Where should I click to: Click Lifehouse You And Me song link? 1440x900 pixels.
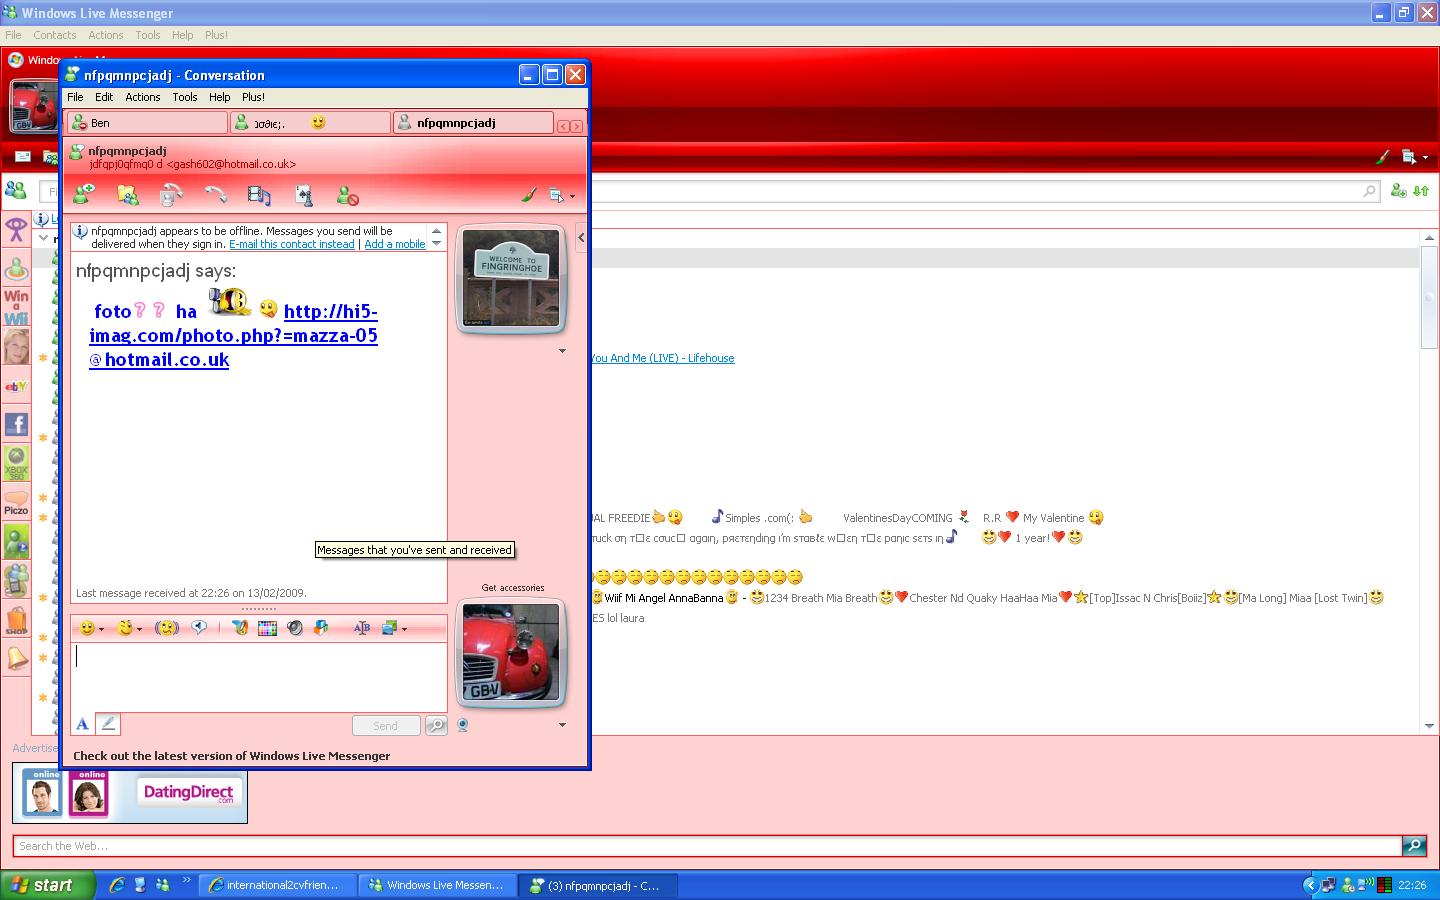(662, 358)
